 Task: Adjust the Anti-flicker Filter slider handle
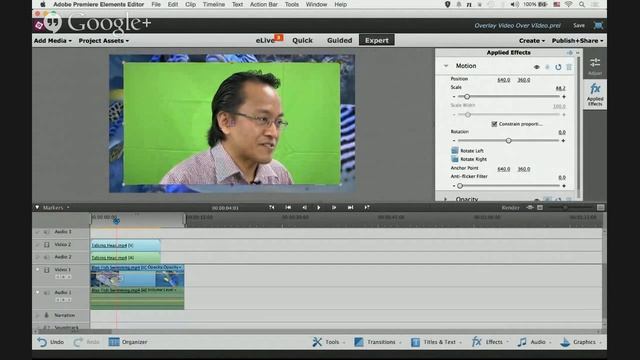460,186
